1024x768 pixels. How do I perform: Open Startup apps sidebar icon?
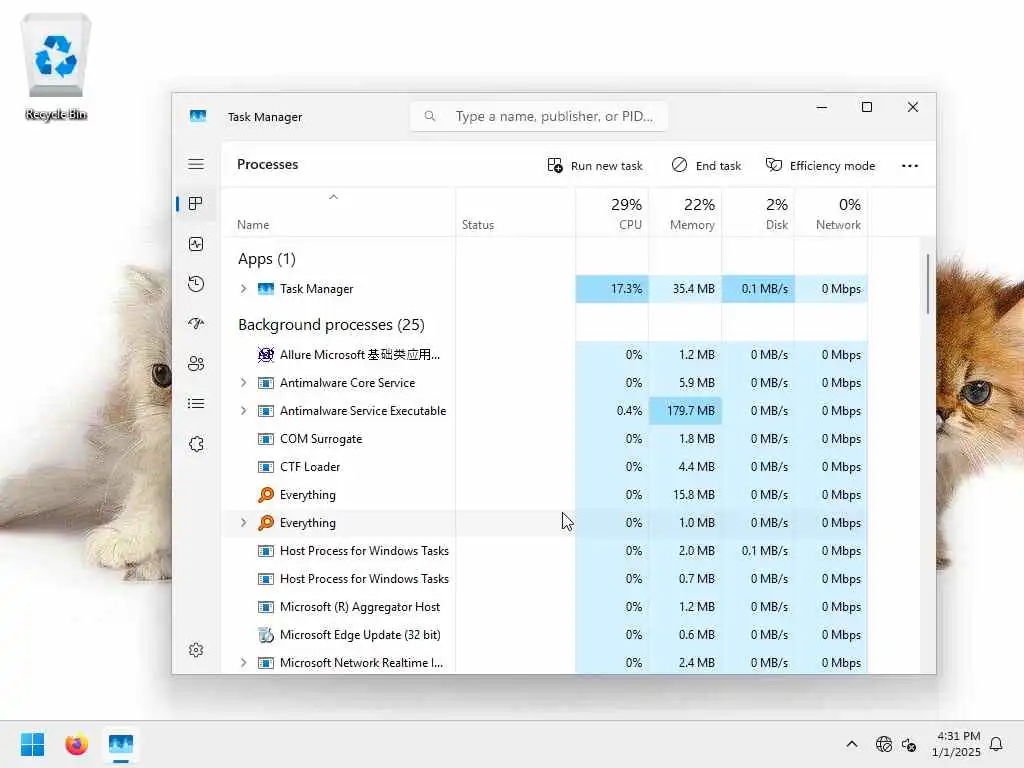(x=196, y=324)
